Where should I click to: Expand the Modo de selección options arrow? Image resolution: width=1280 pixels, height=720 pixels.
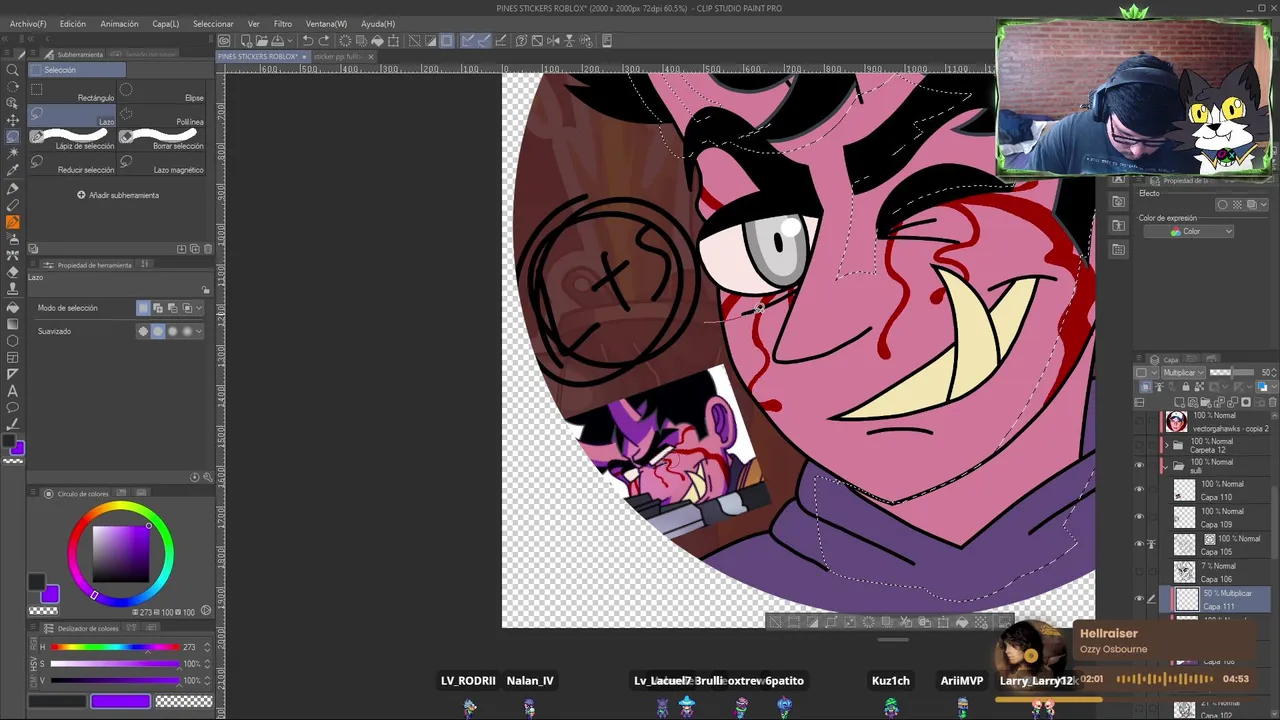pyautogui.click(x=198, y=308)
